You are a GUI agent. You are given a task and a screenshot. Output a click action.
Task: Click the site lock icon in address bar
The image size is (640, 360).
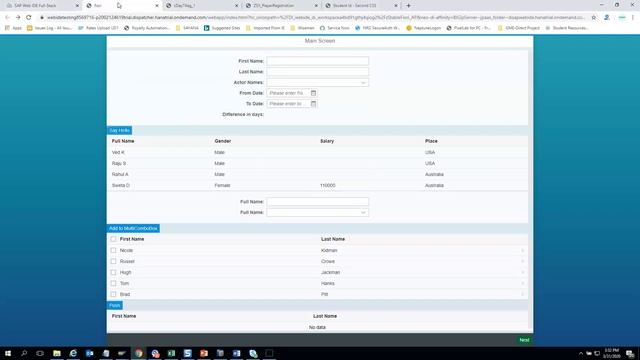pos(41,18)
